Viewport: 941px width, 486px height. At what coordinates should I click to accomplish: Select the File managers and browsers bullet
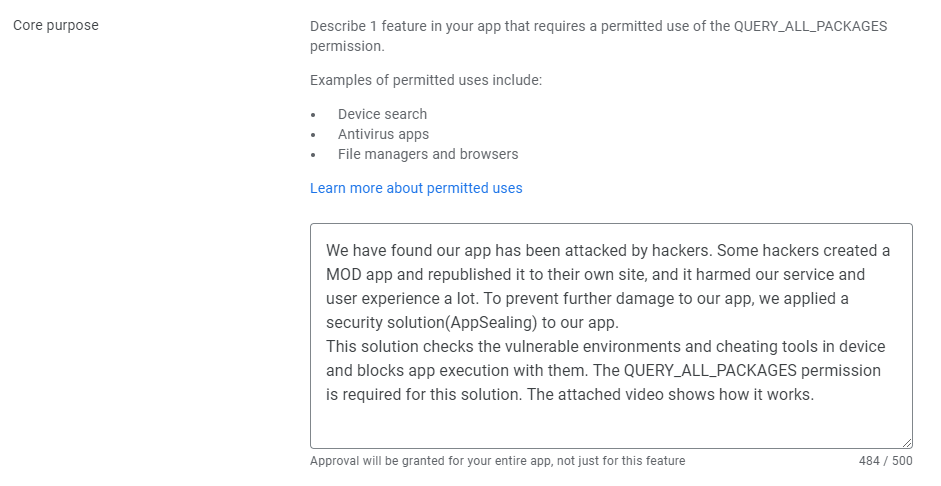tap(428, 154)
